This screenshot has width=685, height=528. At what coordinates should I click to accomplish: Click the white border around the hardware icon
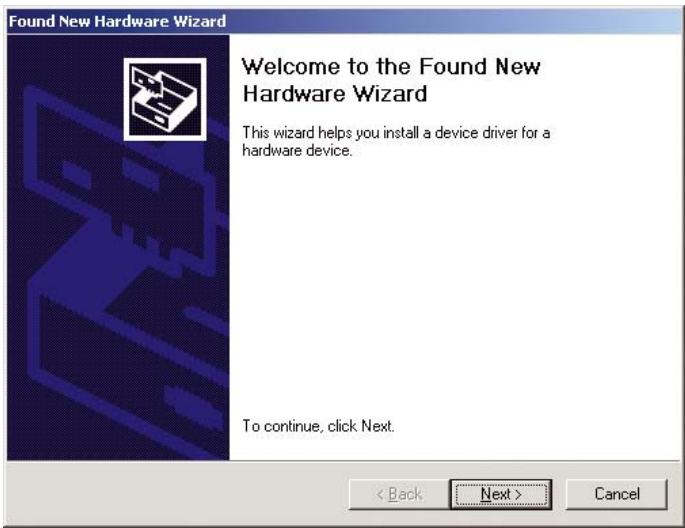(165, 60)
